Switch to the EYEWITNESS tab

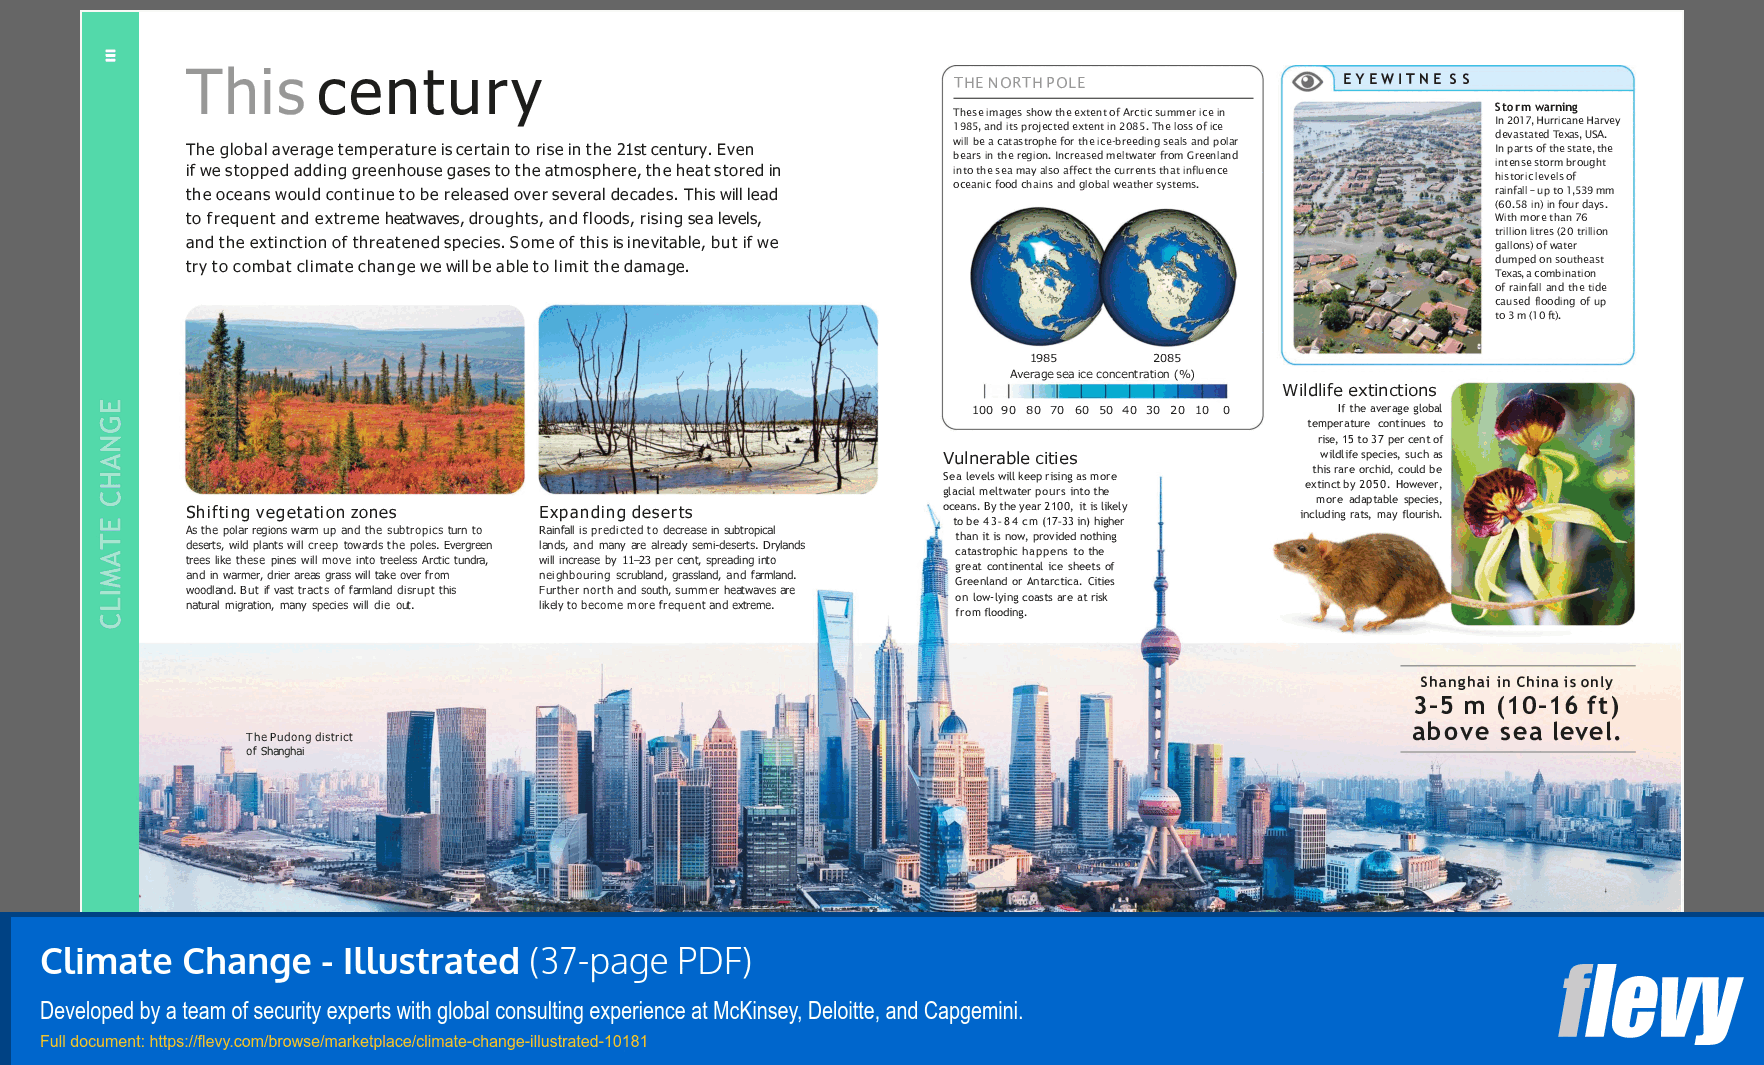pyautogui.click(x=1406, y=78)
